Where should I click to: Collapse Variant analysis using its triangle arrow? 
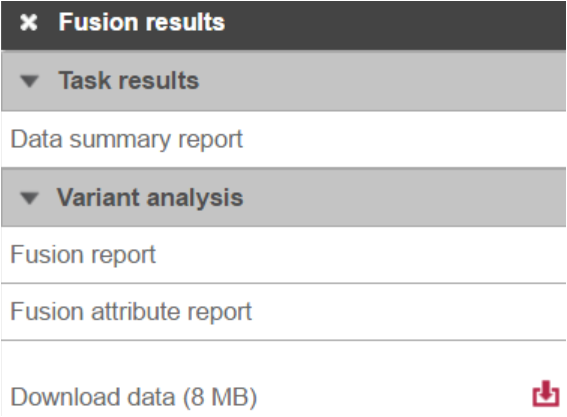(29, 198)
